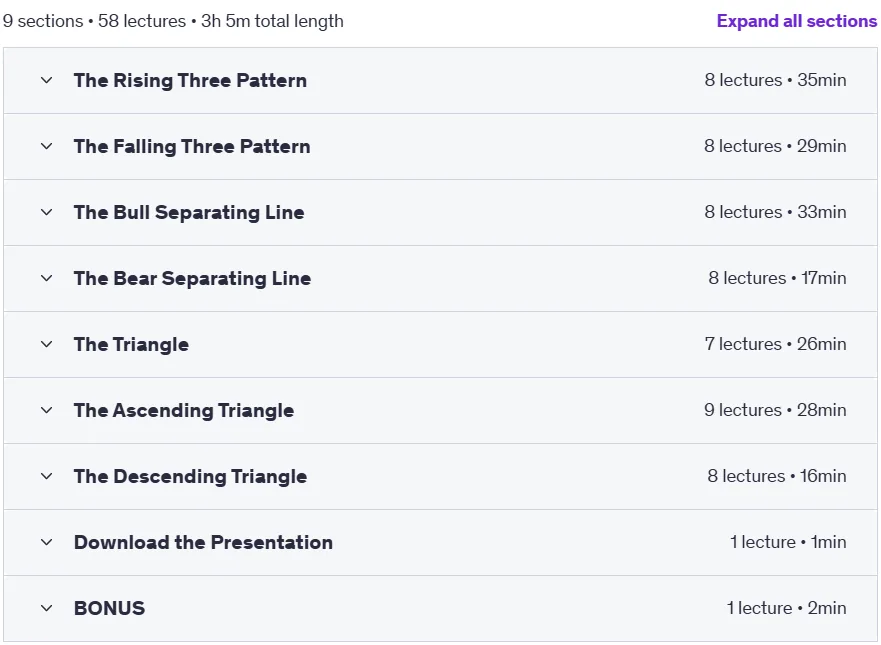Screen dimensions: 881x645
Task: Open The Rising Three Pattern title
Action: [x=190, y=80]
